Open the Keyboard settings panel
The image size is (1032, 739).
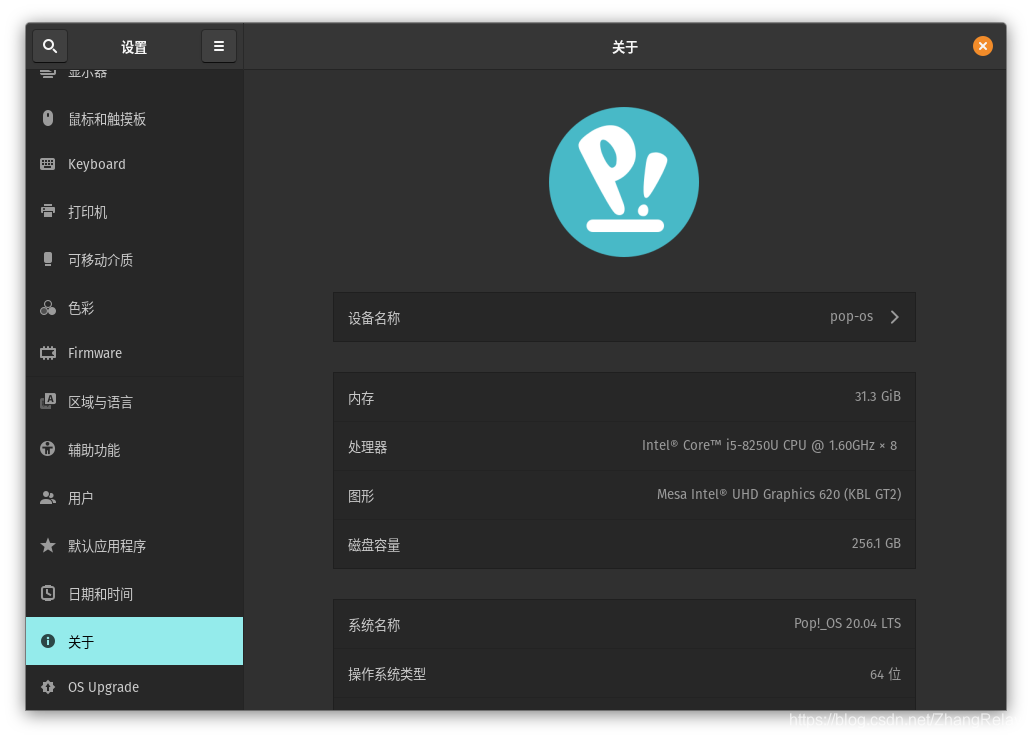[134, 164]
